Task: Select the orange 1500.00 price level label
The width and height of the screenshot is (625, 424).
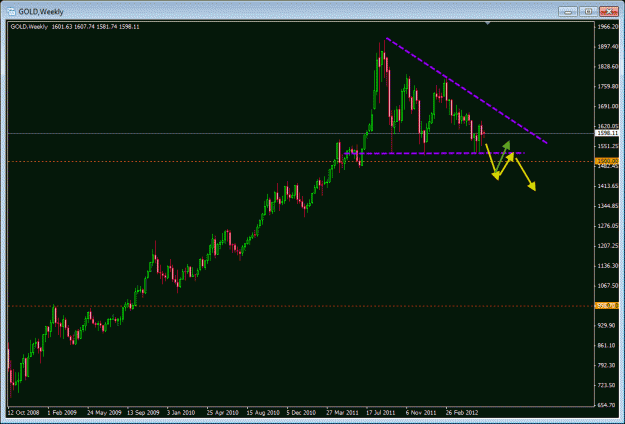Action: coord(607,161)
